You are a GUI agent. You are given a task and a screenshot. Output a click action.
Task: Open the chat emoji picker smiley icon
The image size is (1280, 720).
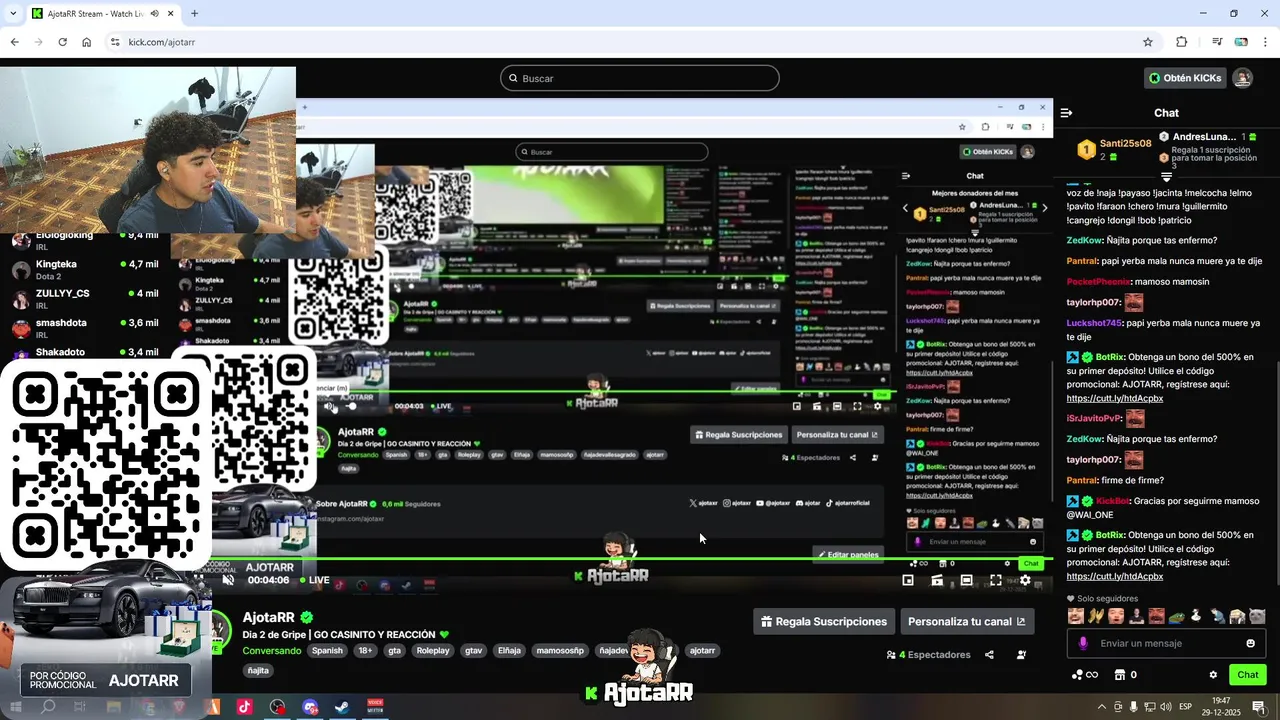[x=1250, y=643]
